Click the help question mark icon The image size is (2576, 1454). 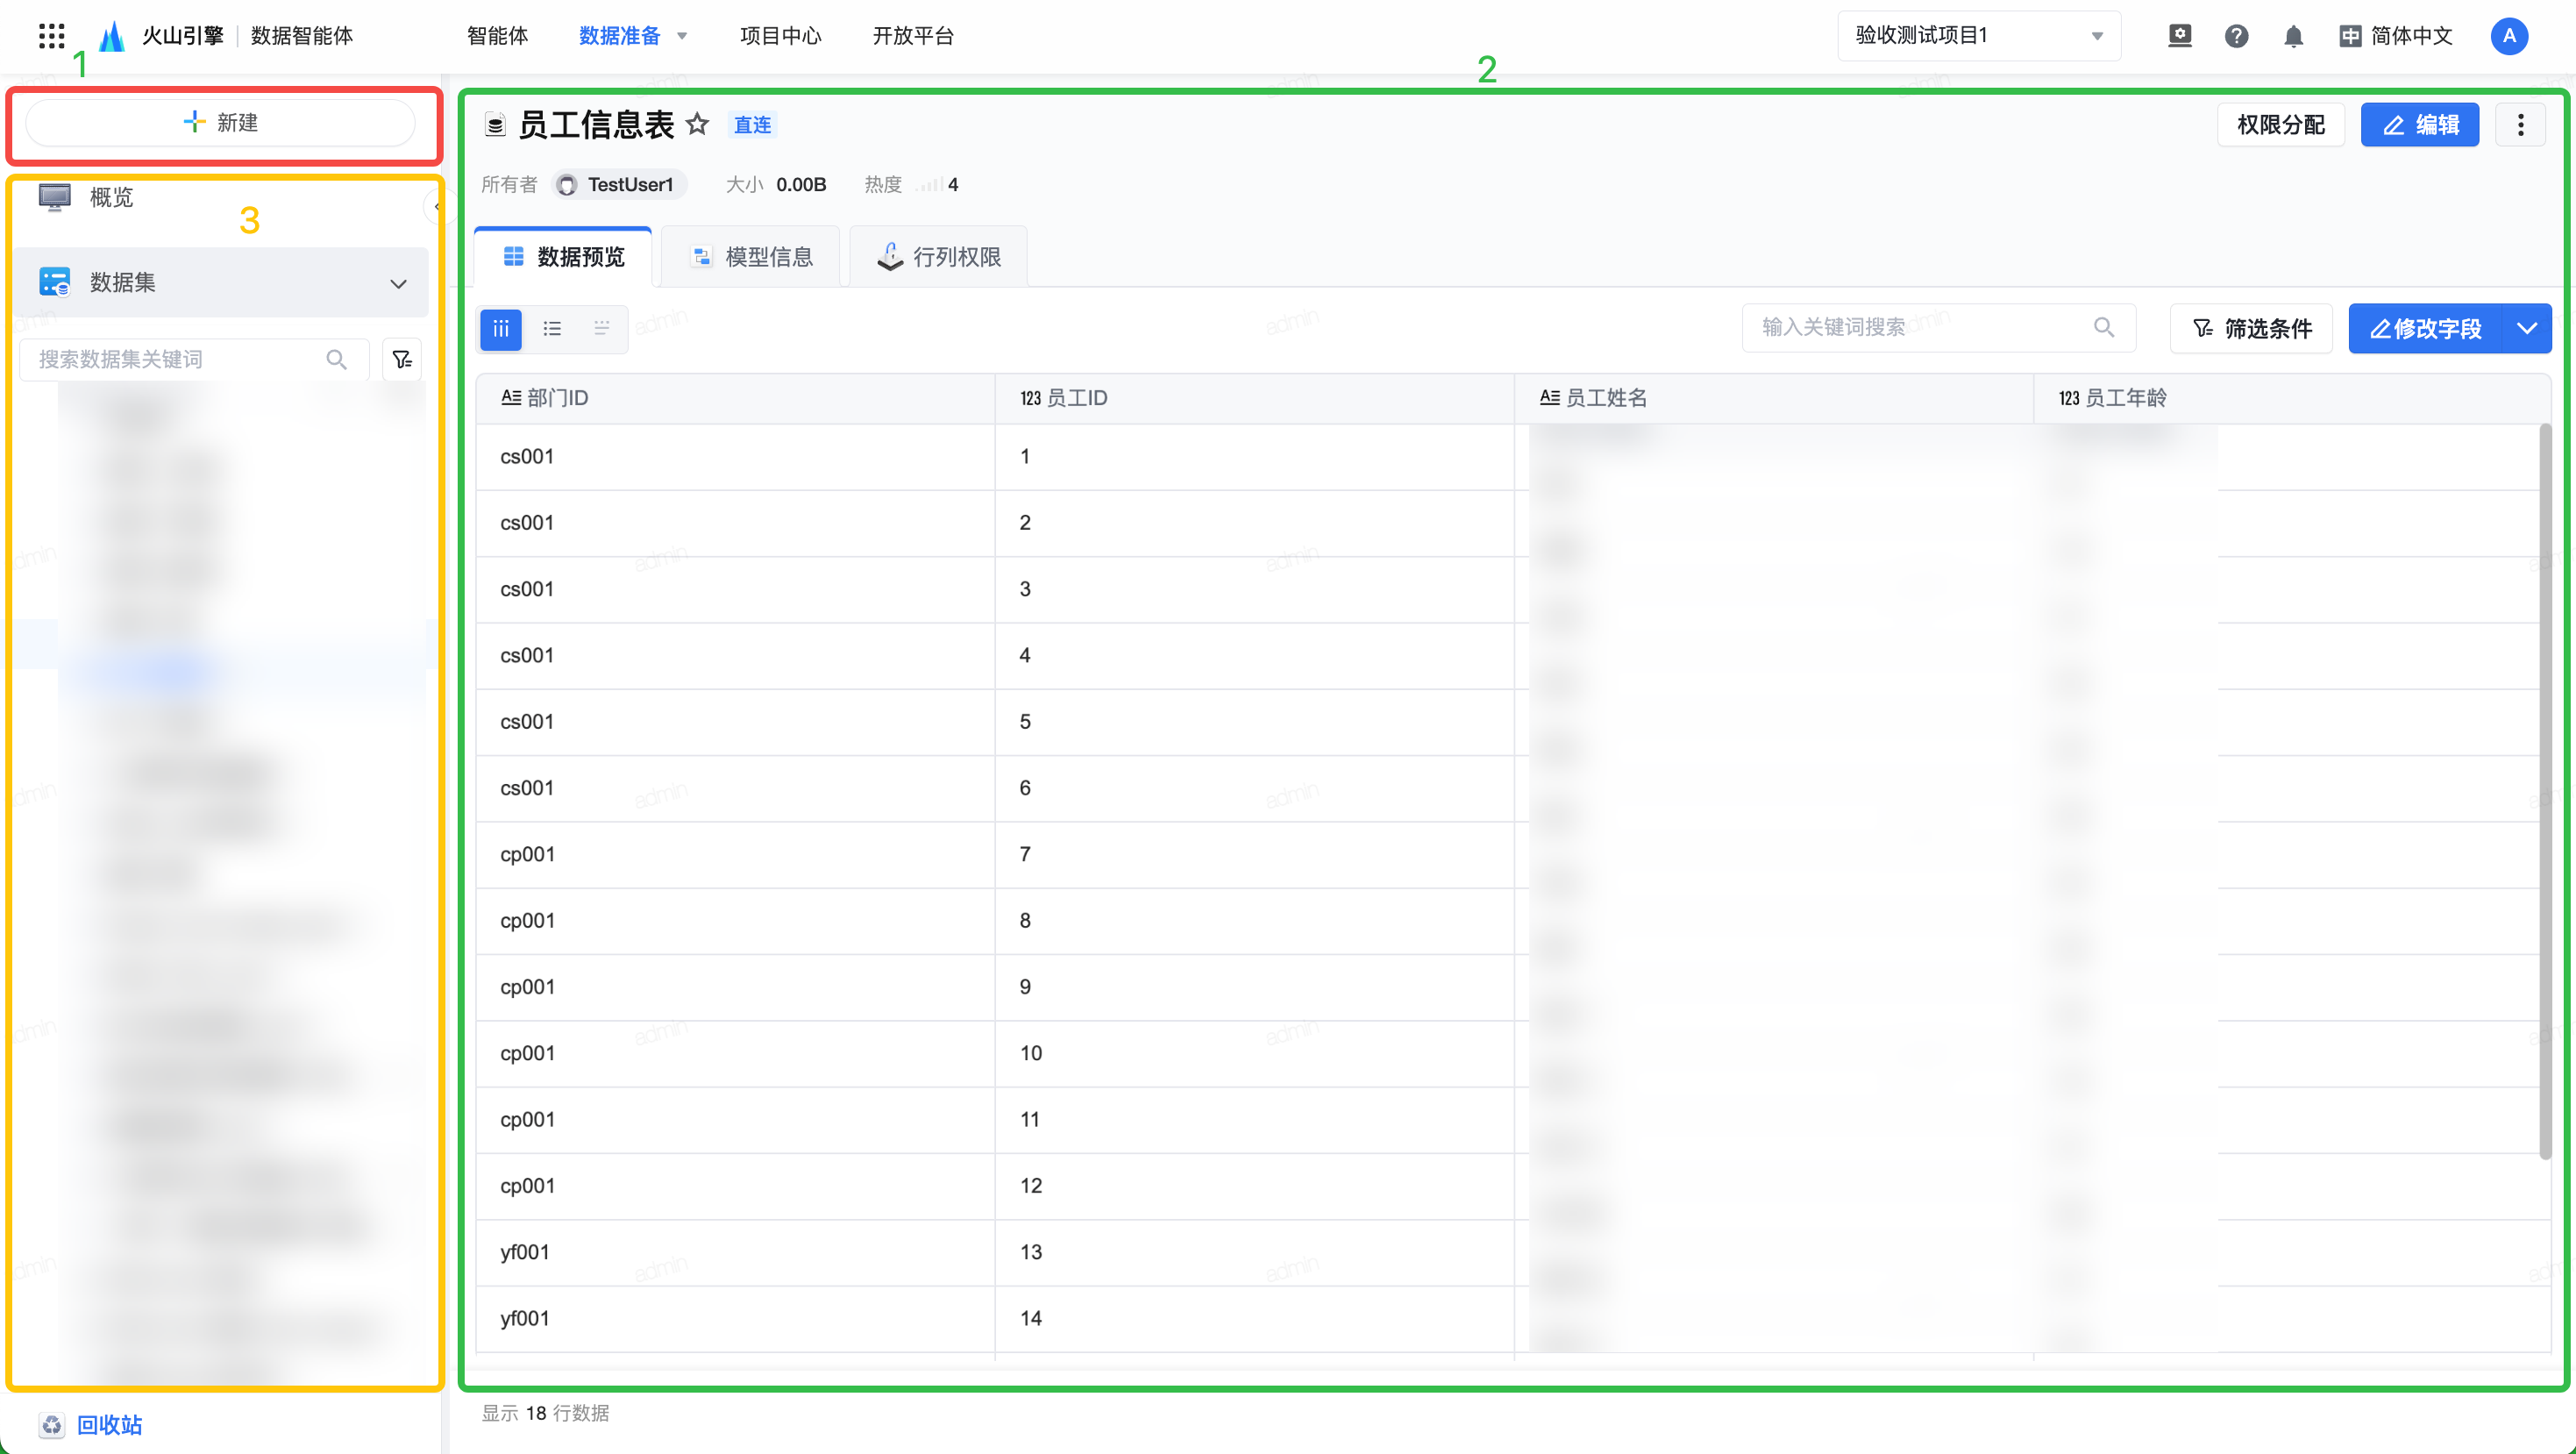pyautogui.click(x=2236, y=36)
